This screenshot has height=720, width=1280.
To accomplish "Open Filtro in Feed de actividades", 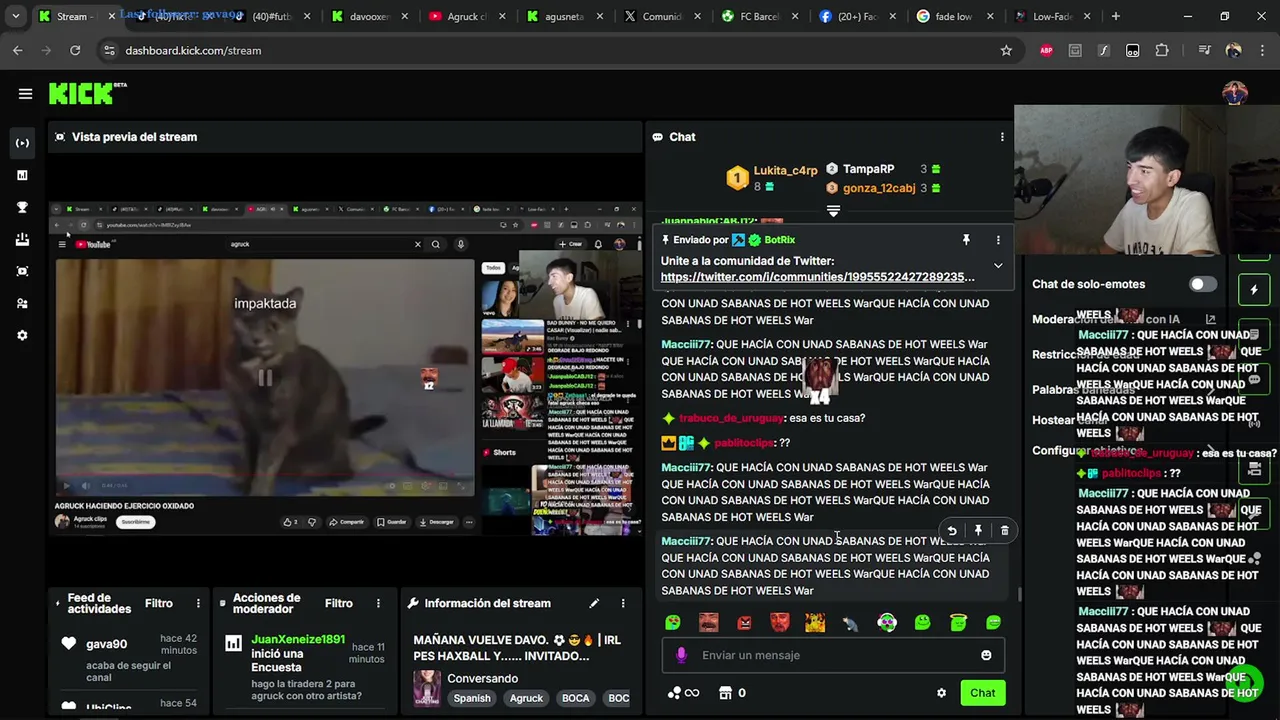I will coord(158,603).
